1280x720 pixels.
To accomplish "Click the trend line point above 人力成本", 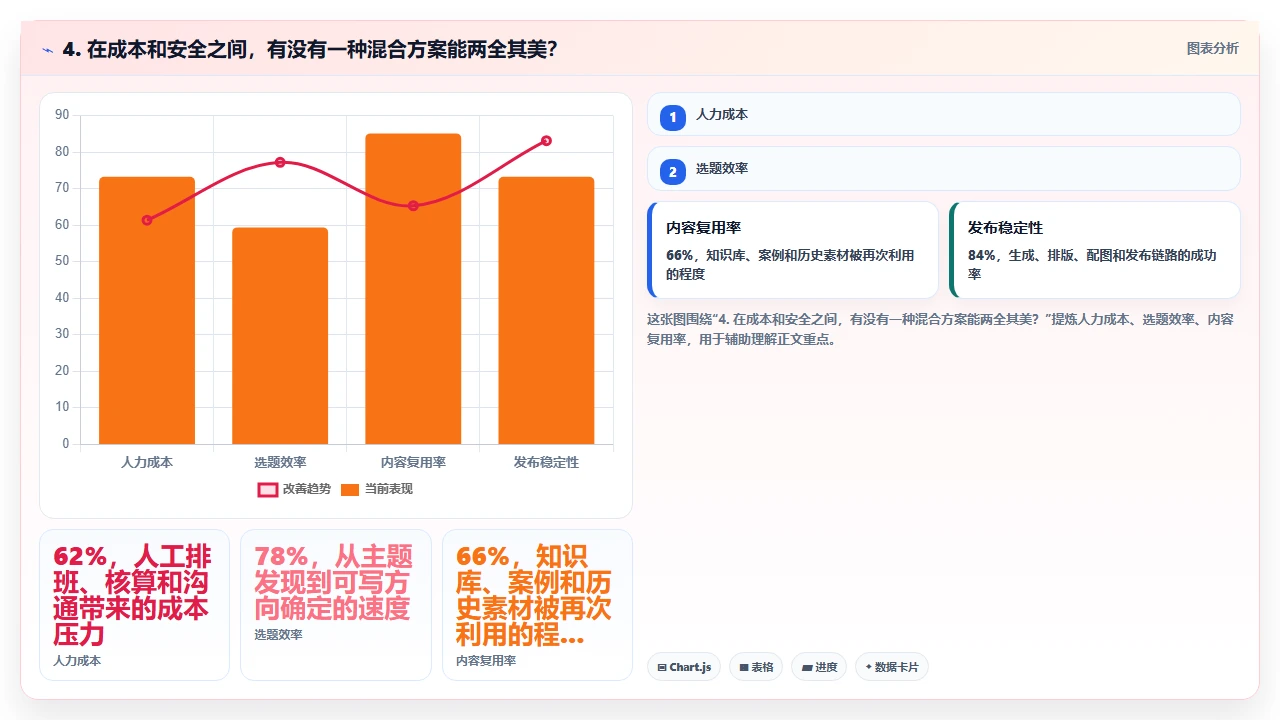I will click(147, 220).
